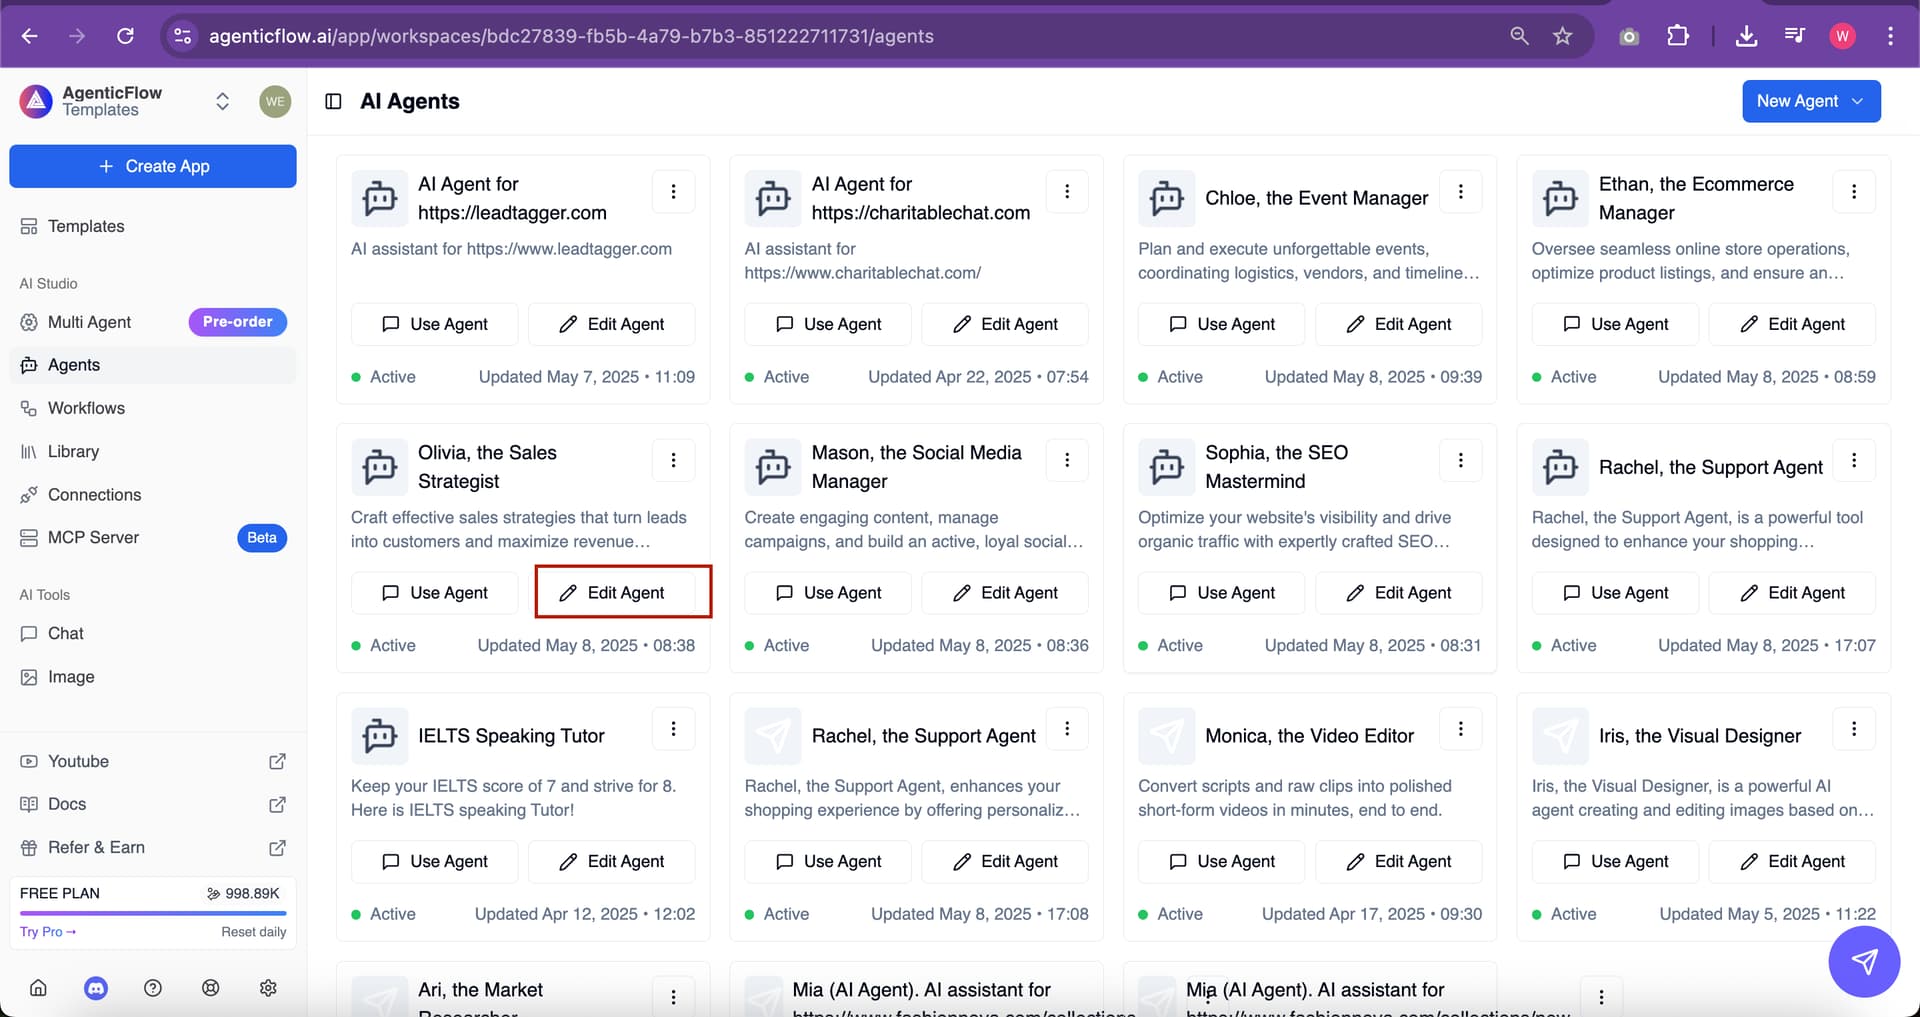
Task: Open options menu for AI Agent for leadtagger.com
Action: (x=673, y=191)
